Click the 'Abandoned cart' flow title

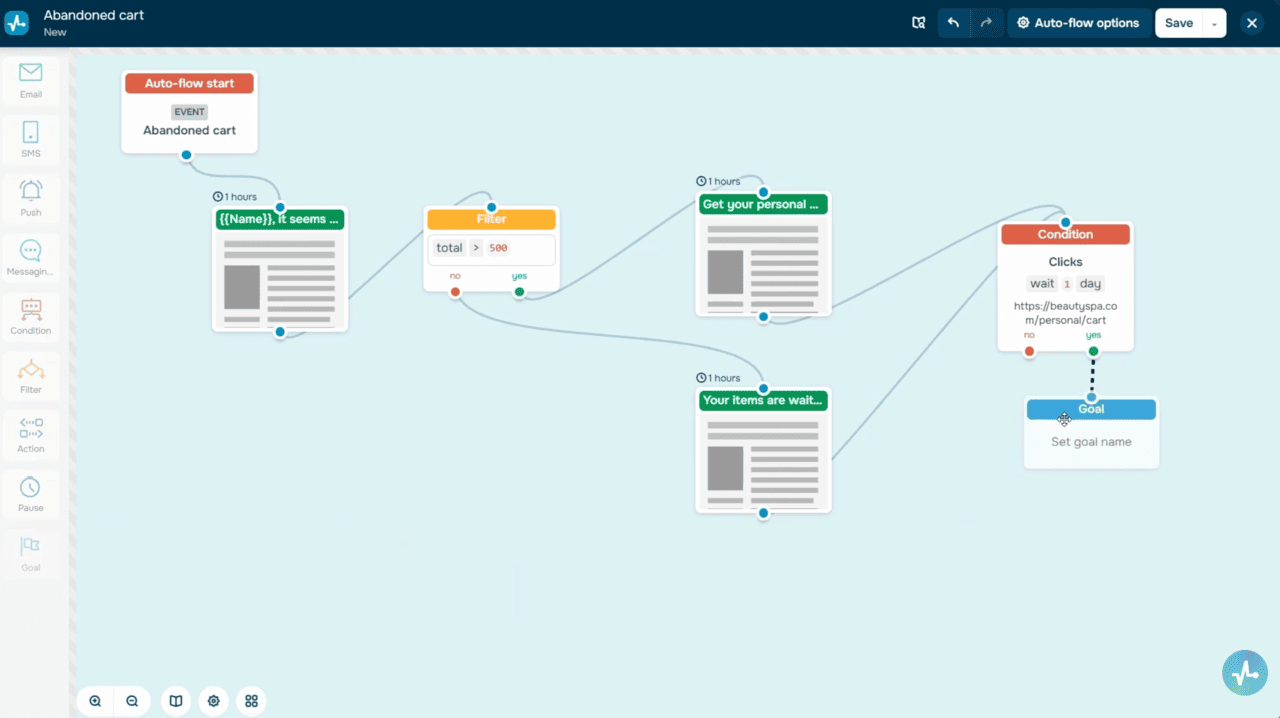(94, 15)
